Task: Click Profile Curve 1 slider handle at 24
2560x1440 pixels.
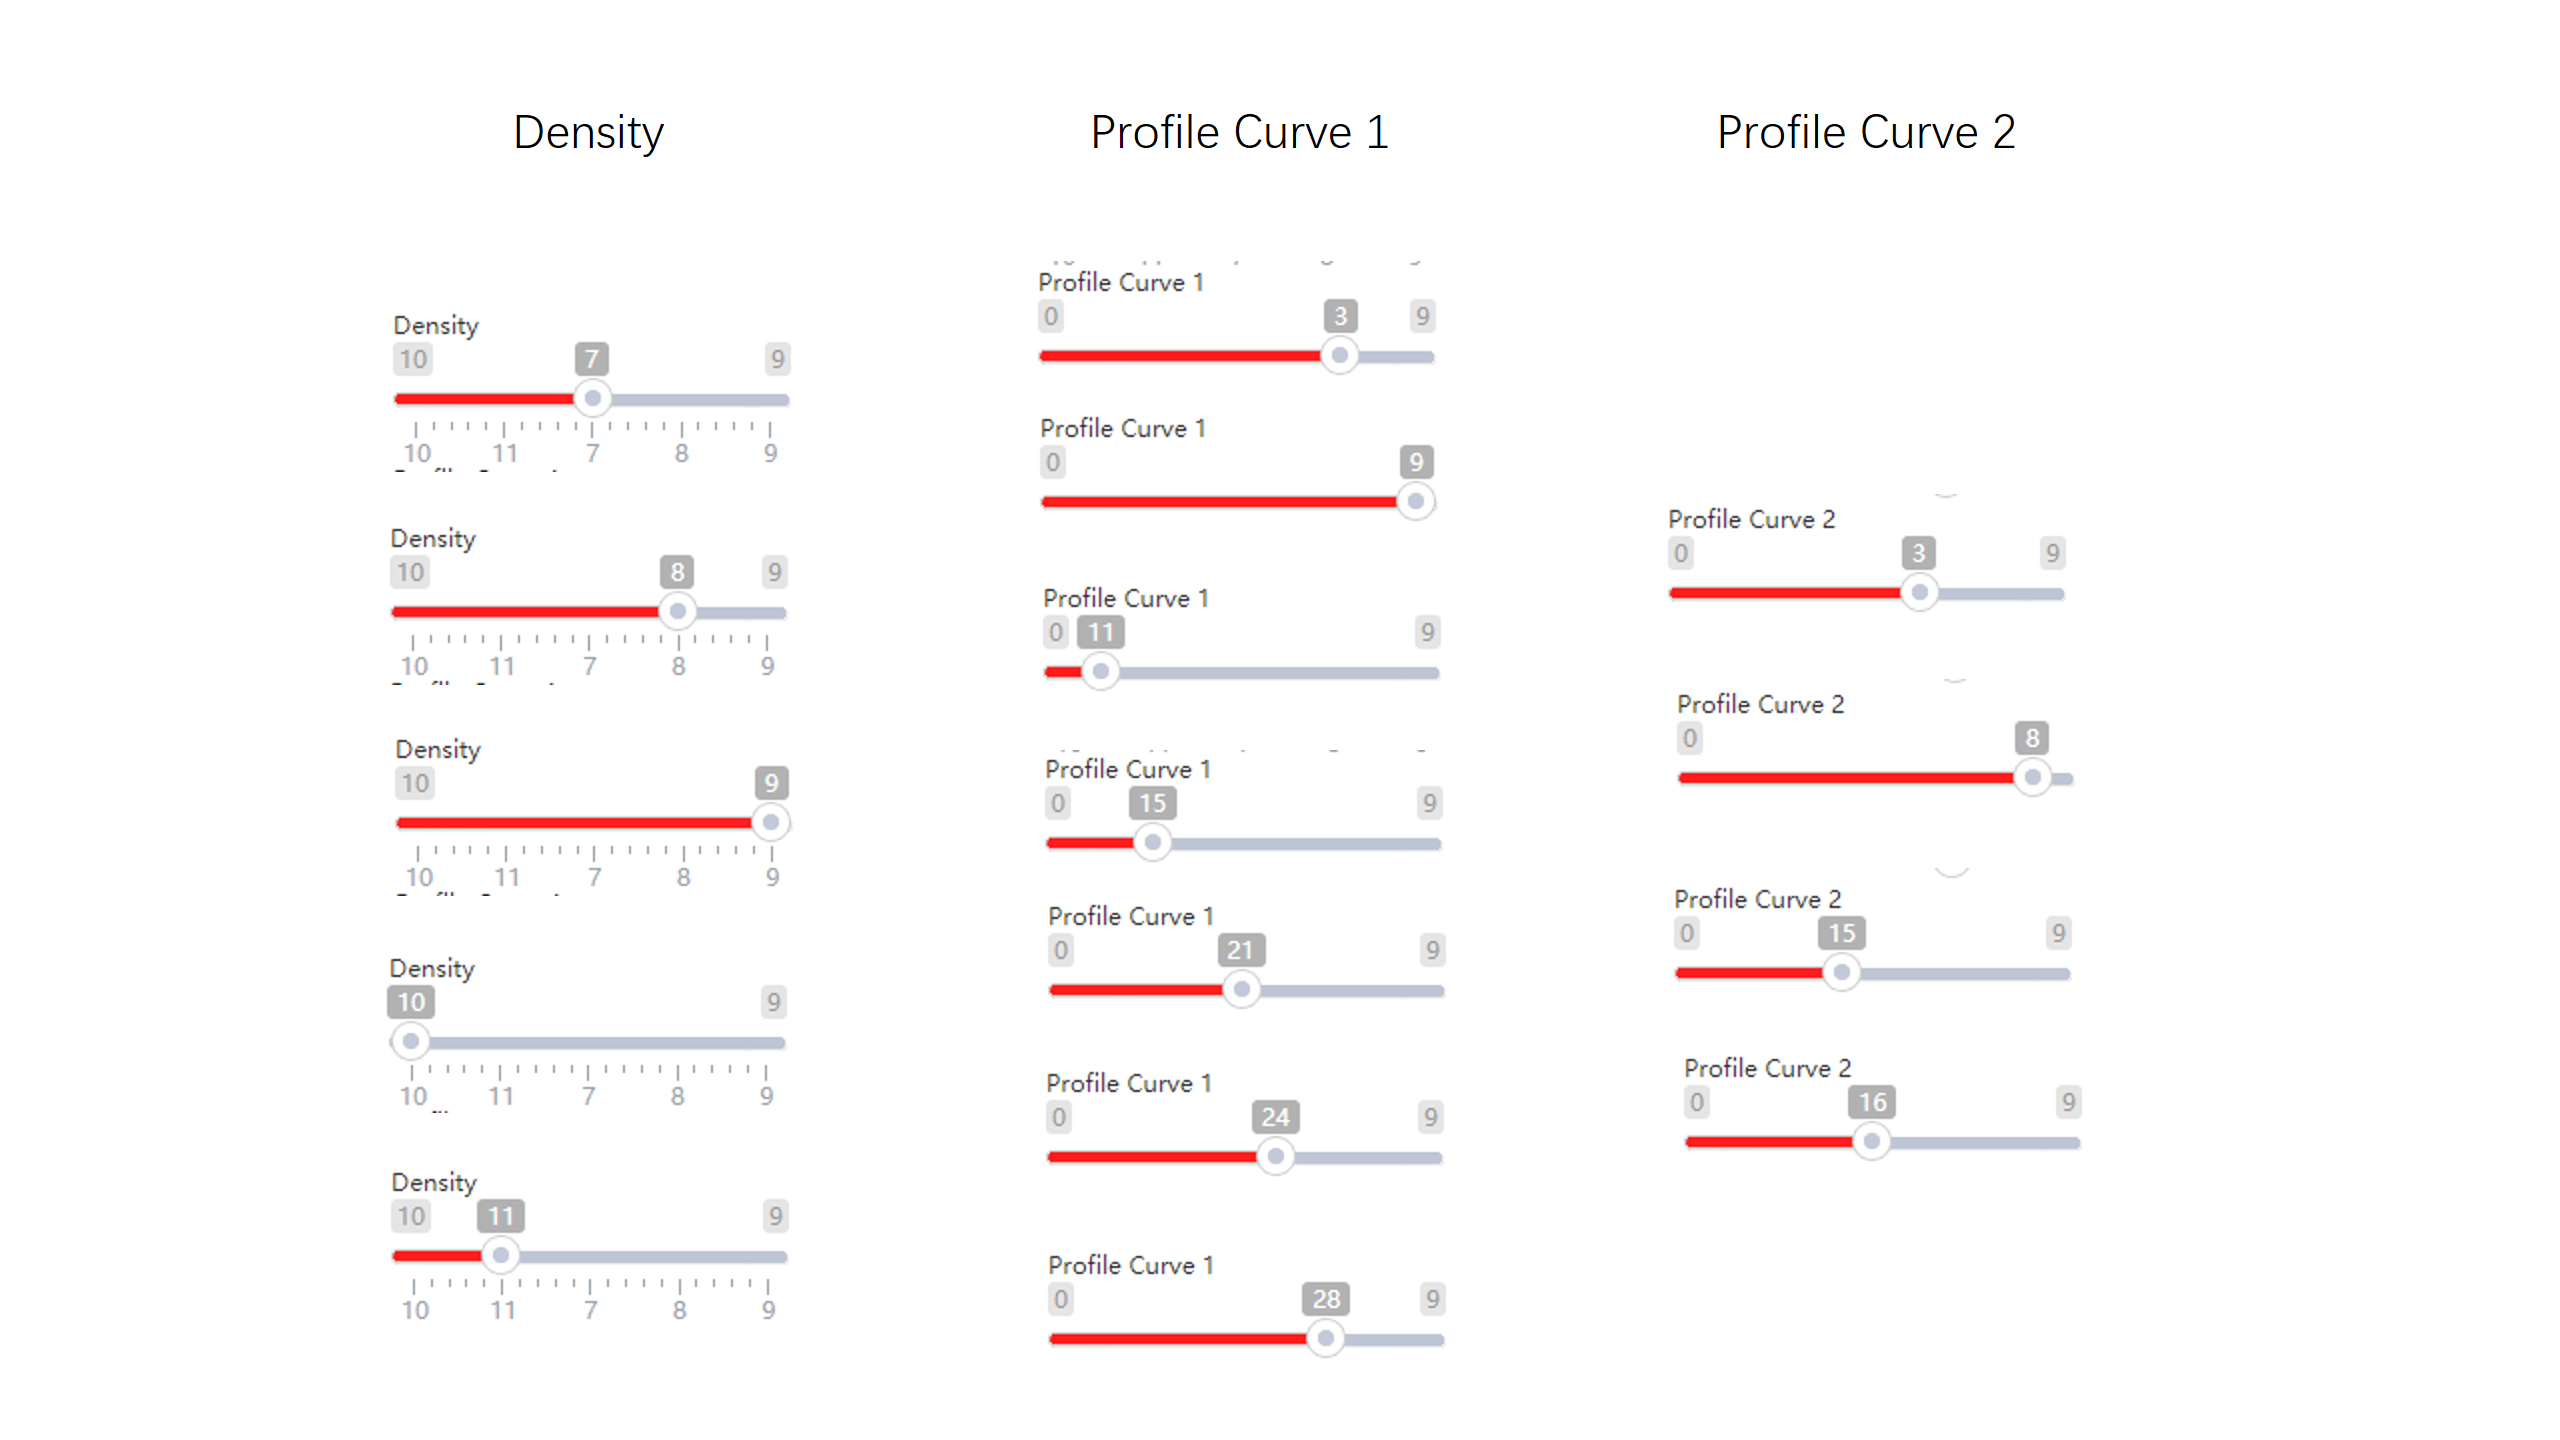Action: (x=1275, y=1156)
